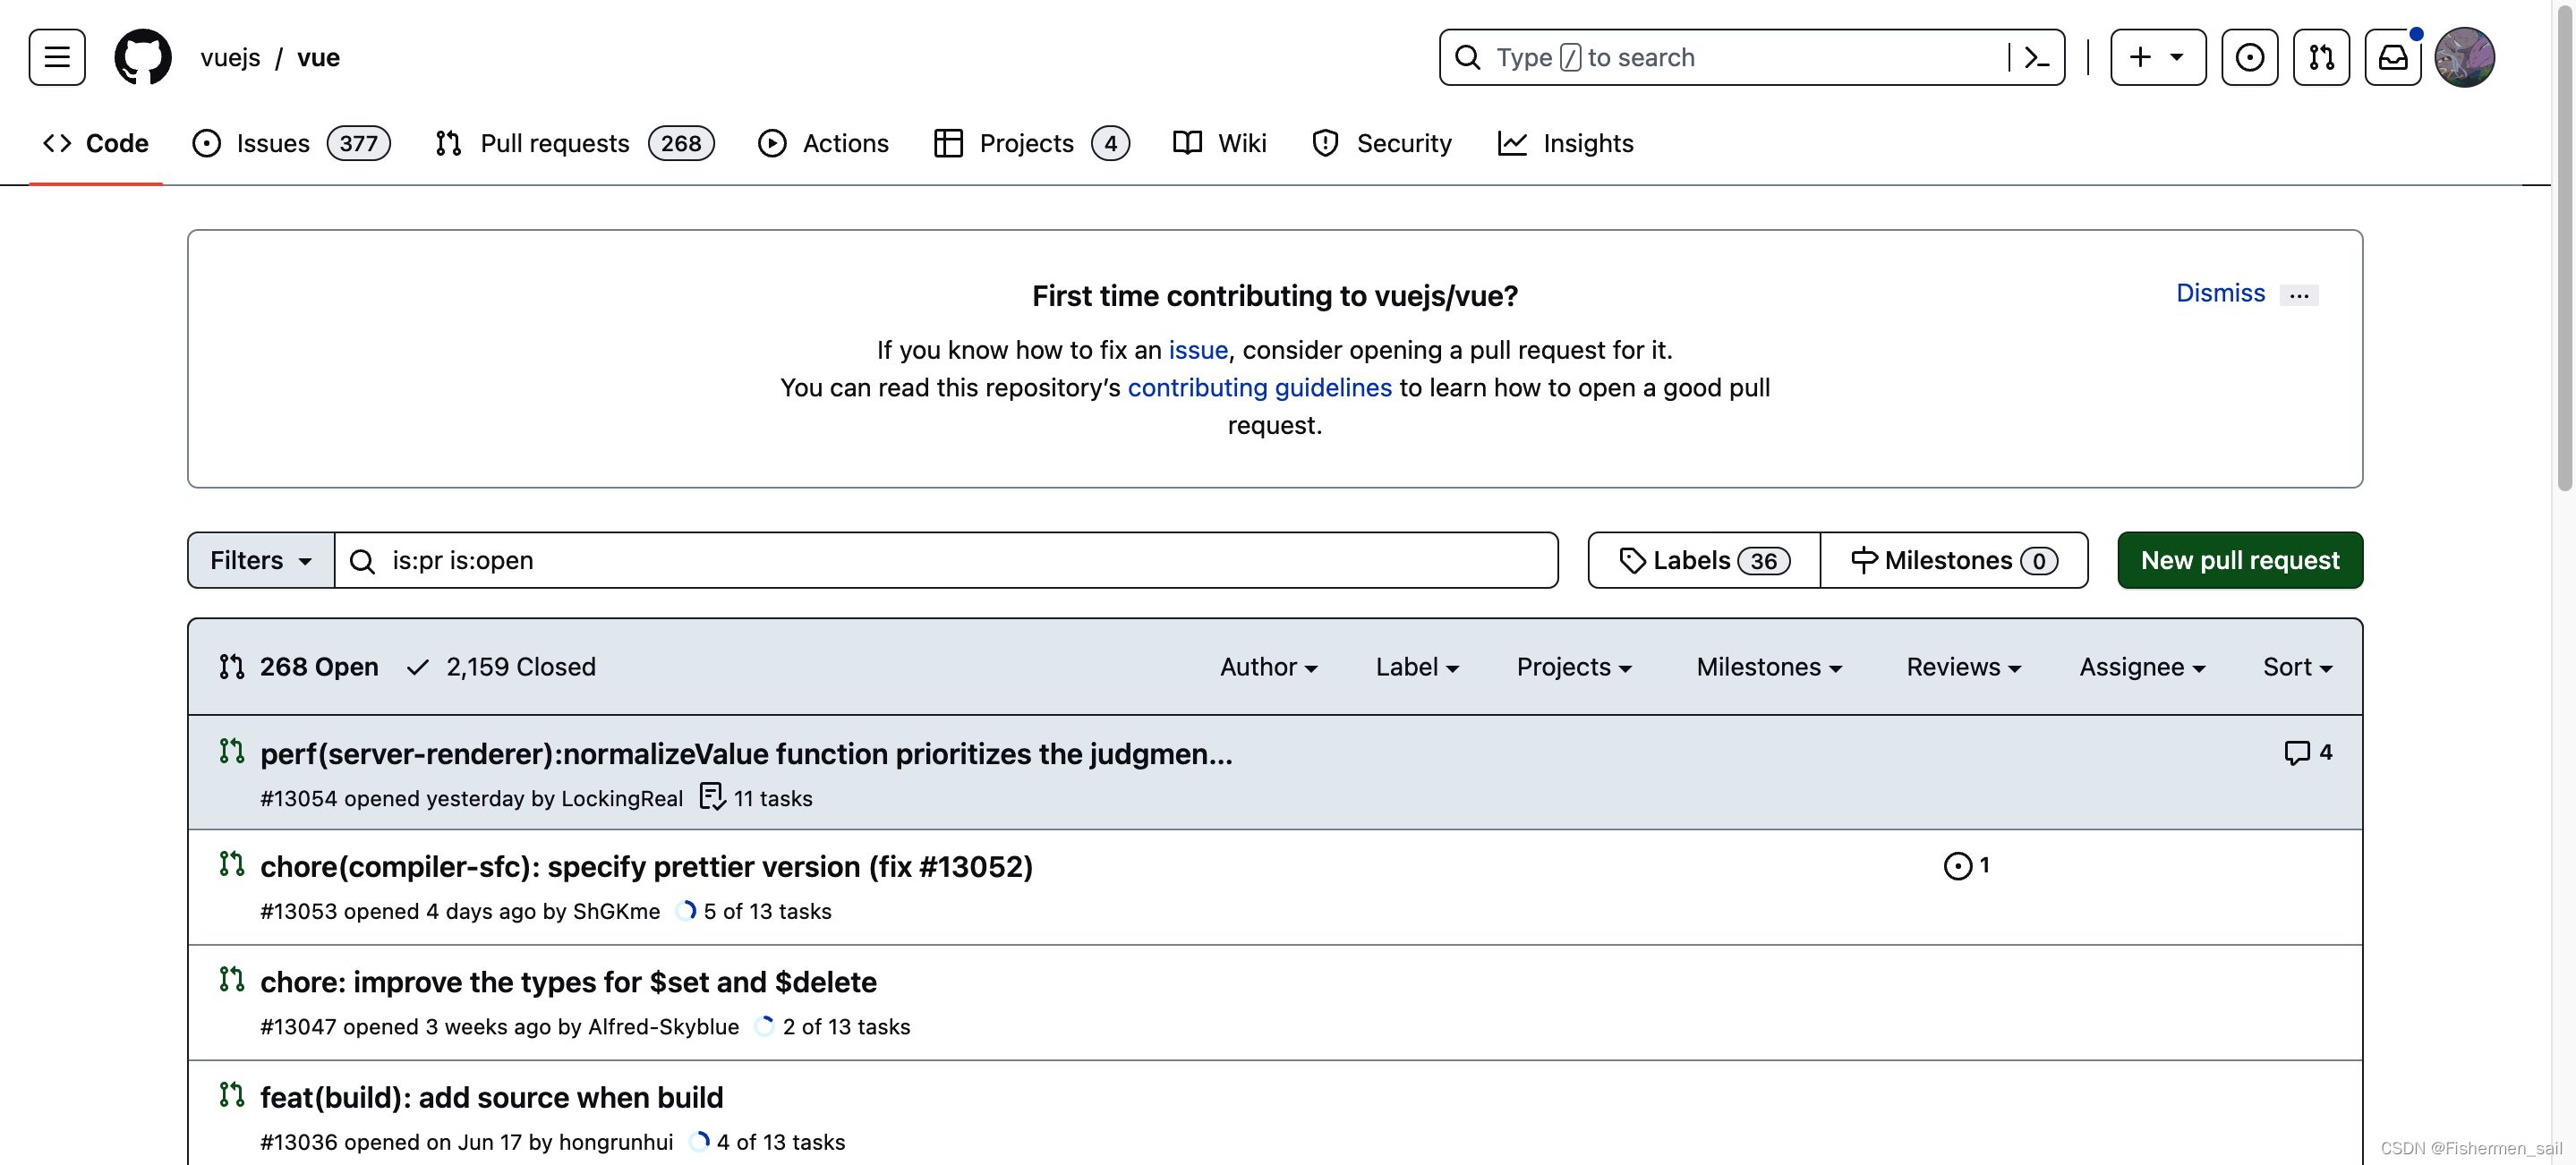
Task: Expand the Milestones filter dropdown
Action: [x=1769, y=667]
